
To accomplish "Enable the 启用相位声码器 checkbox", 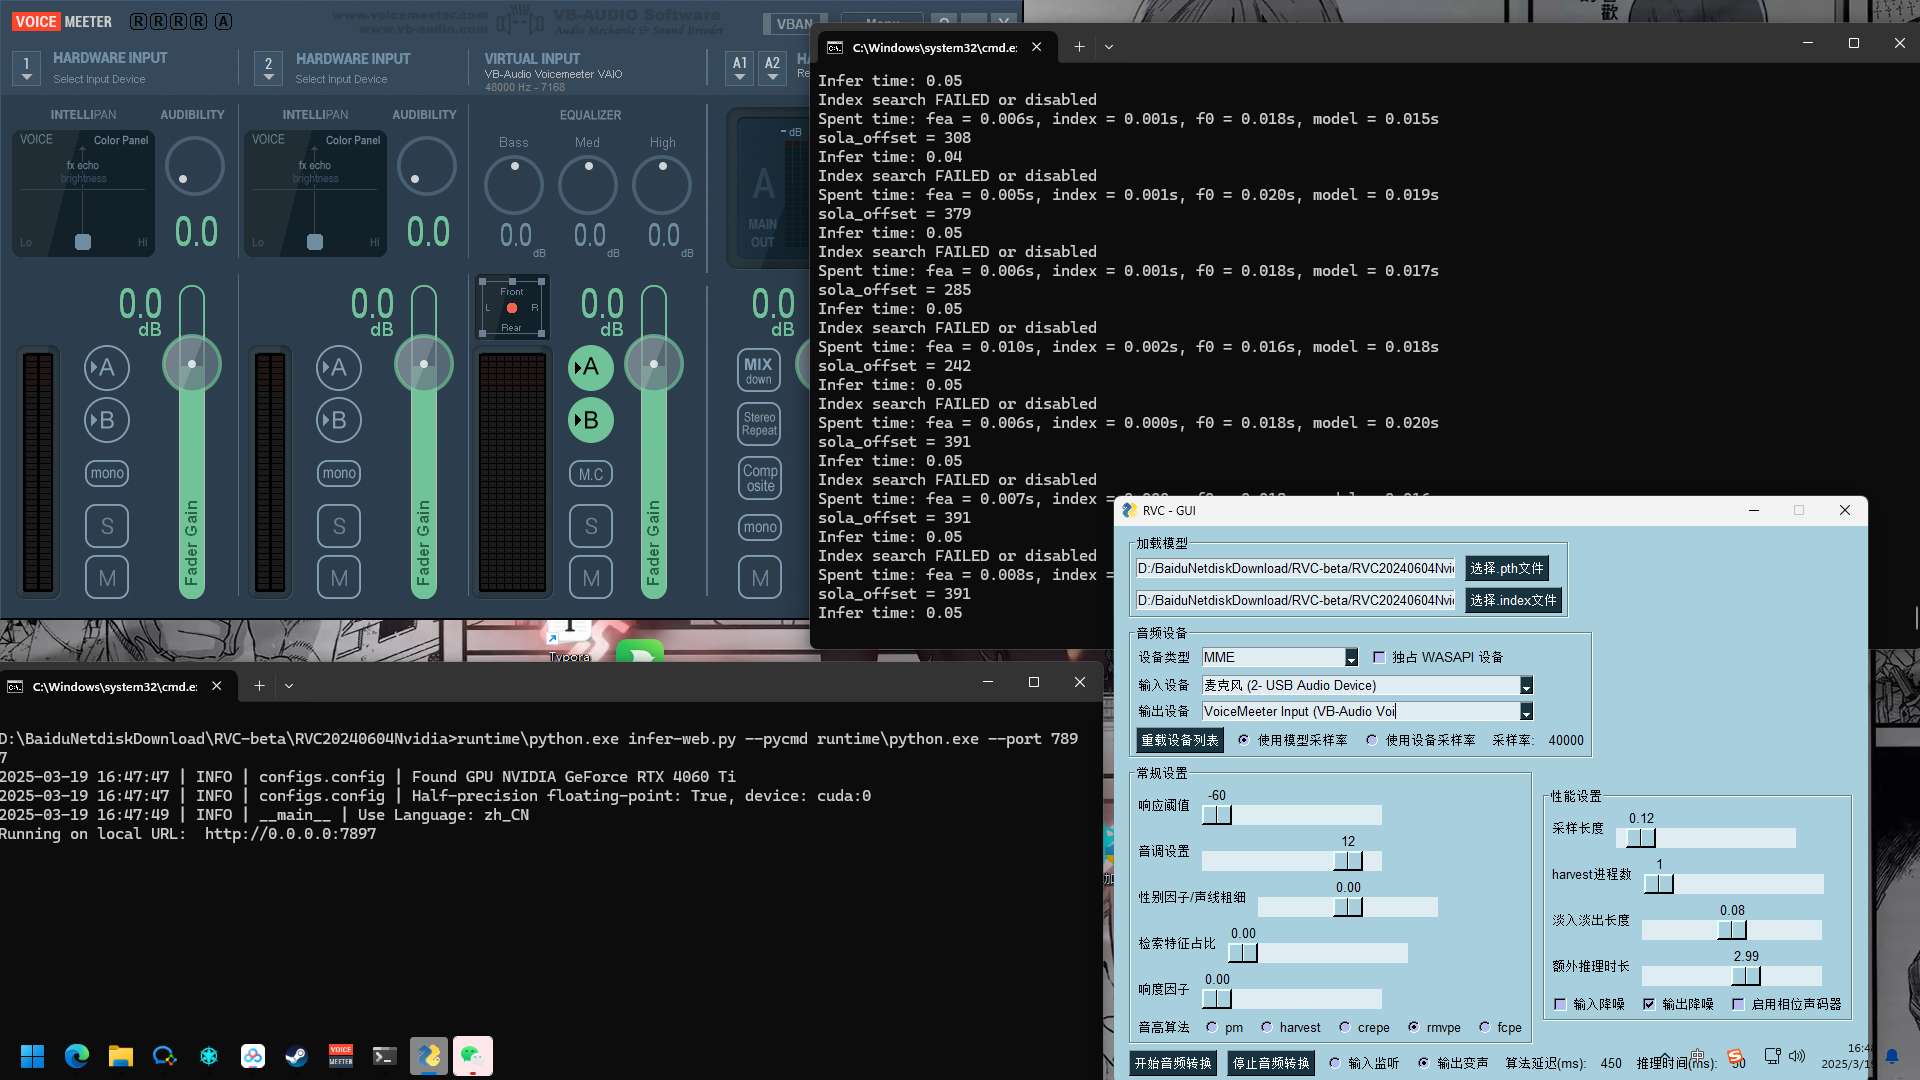I will (x=1738, y=1004).
